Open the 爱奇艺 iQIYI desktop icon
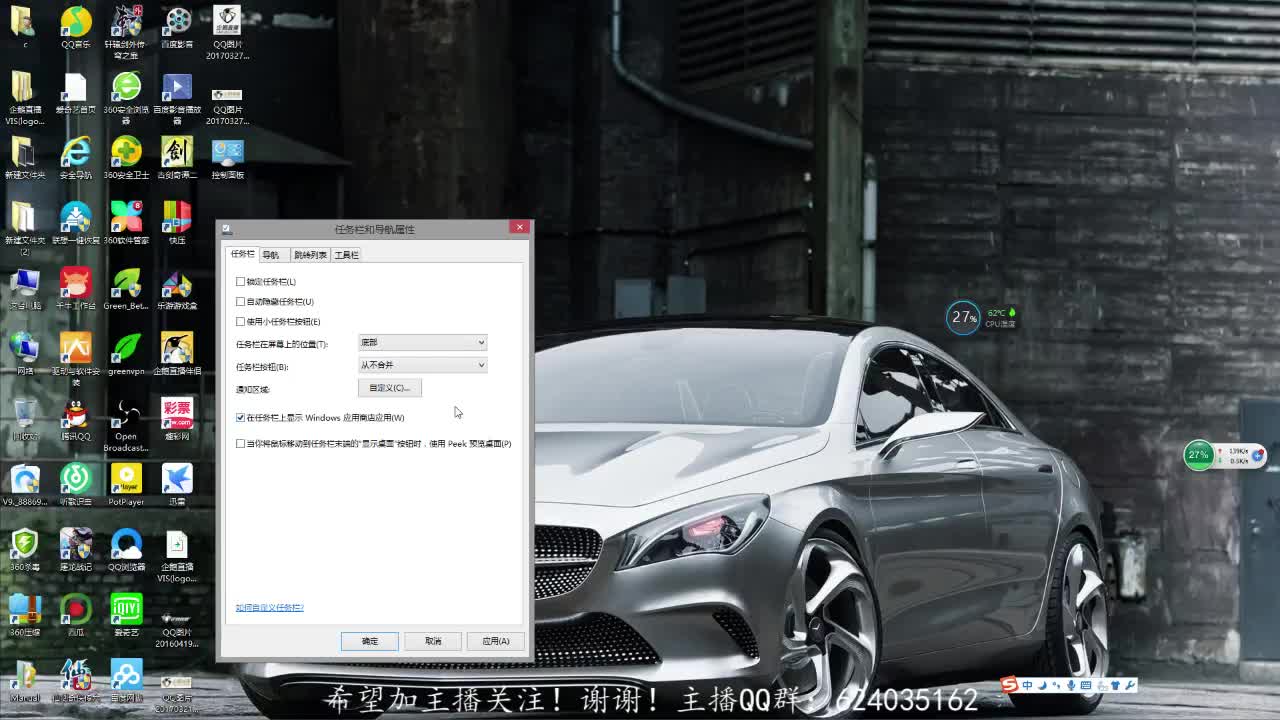The image size is (1280, 720). point(126,610)
